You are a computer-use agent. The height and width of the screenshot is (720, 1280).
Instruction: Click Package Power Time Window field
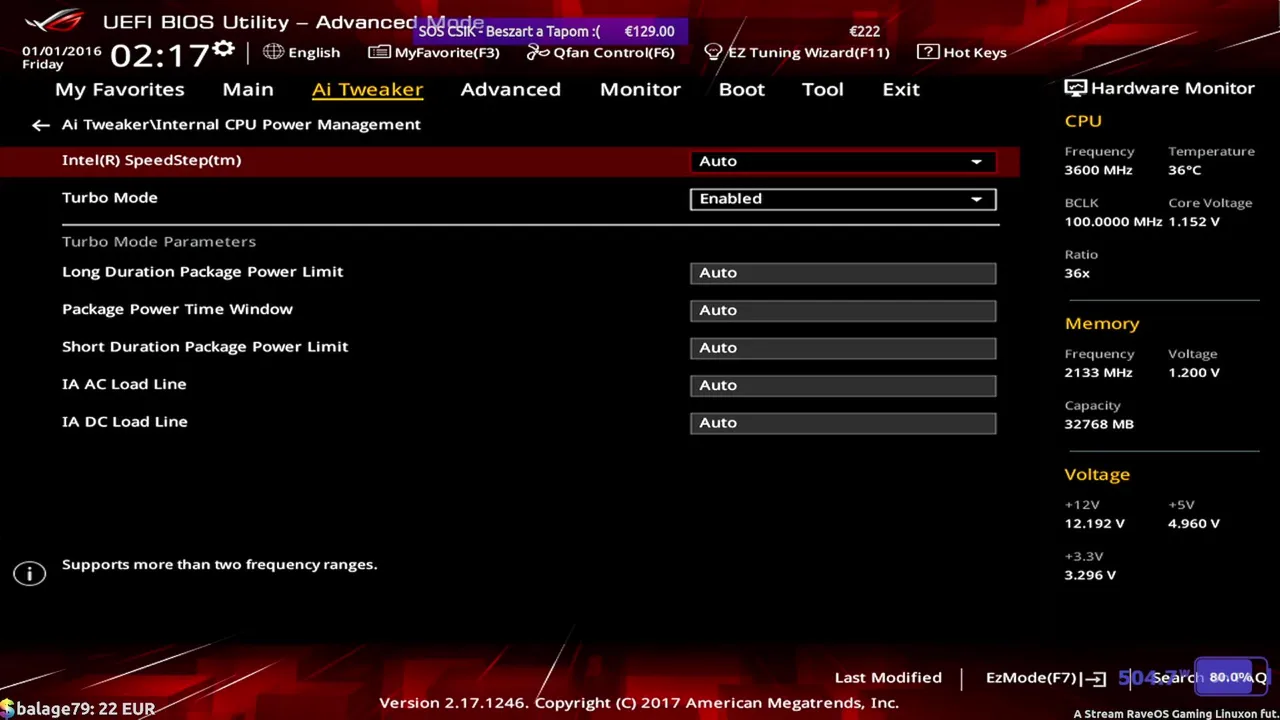(843, 310)
